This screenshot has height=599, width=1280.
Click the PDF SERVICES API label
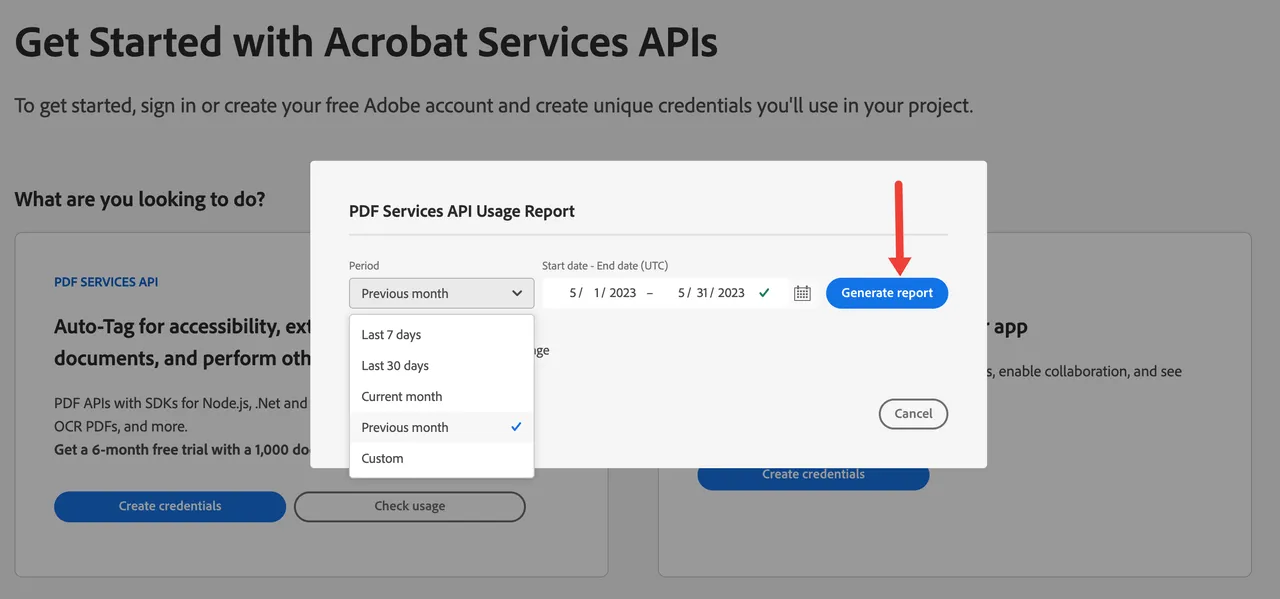pos(106,282)
